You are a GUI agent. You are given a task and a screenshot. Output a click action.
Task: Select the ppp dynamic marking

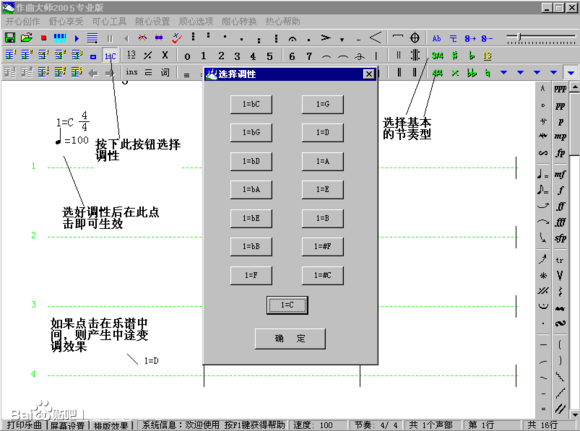(560, 89)
